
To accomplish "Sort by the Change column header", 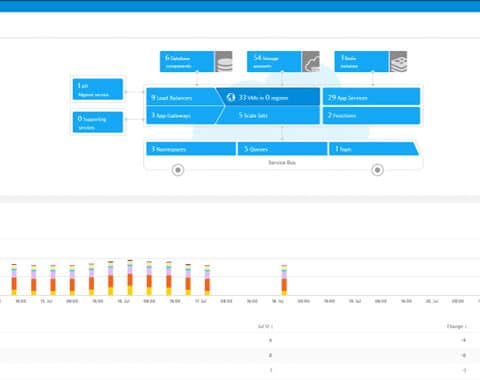I will click(456, 326).
